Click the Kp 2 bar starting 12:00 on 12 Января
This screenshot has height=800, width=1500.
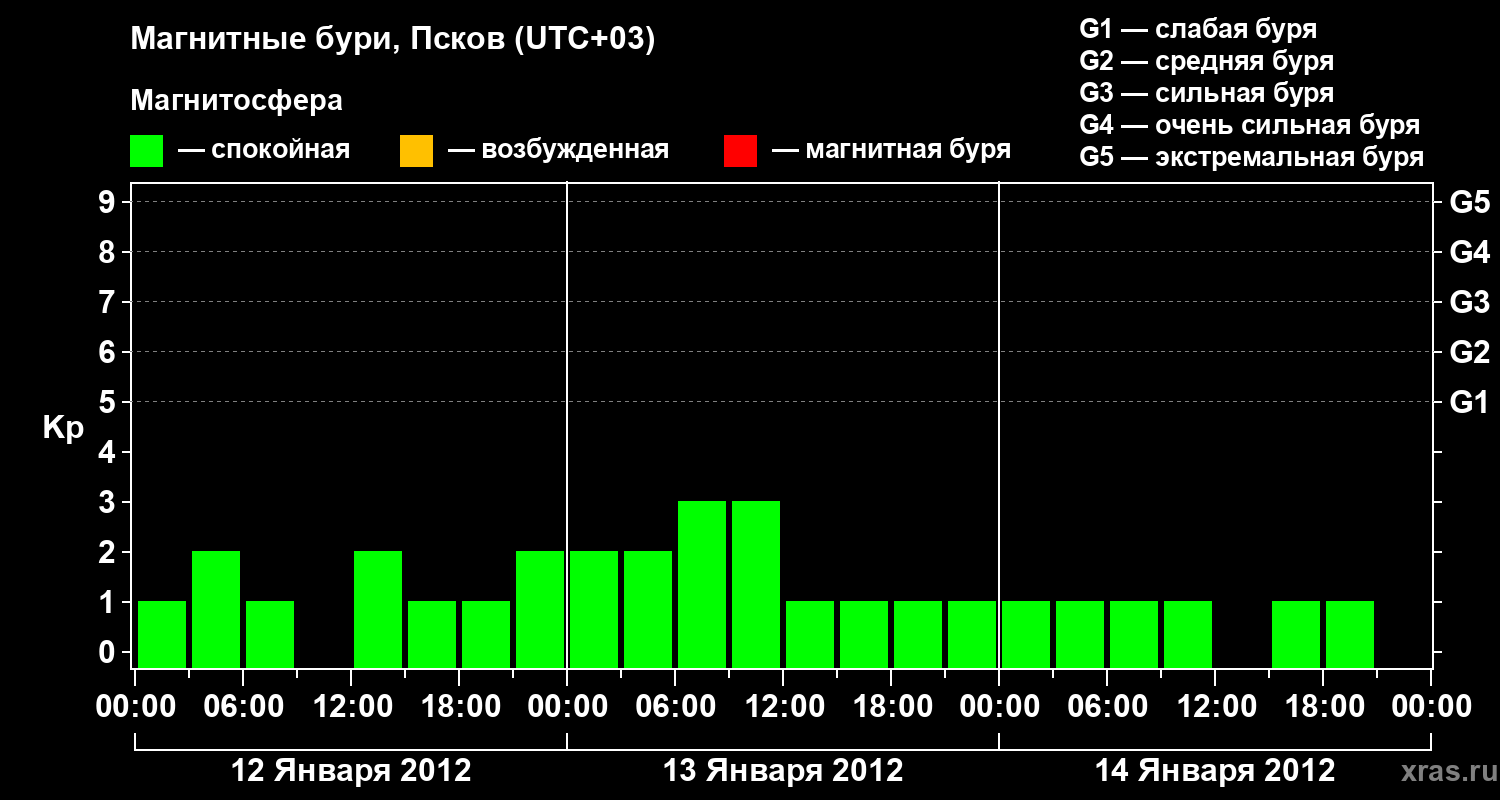[378, 610]
